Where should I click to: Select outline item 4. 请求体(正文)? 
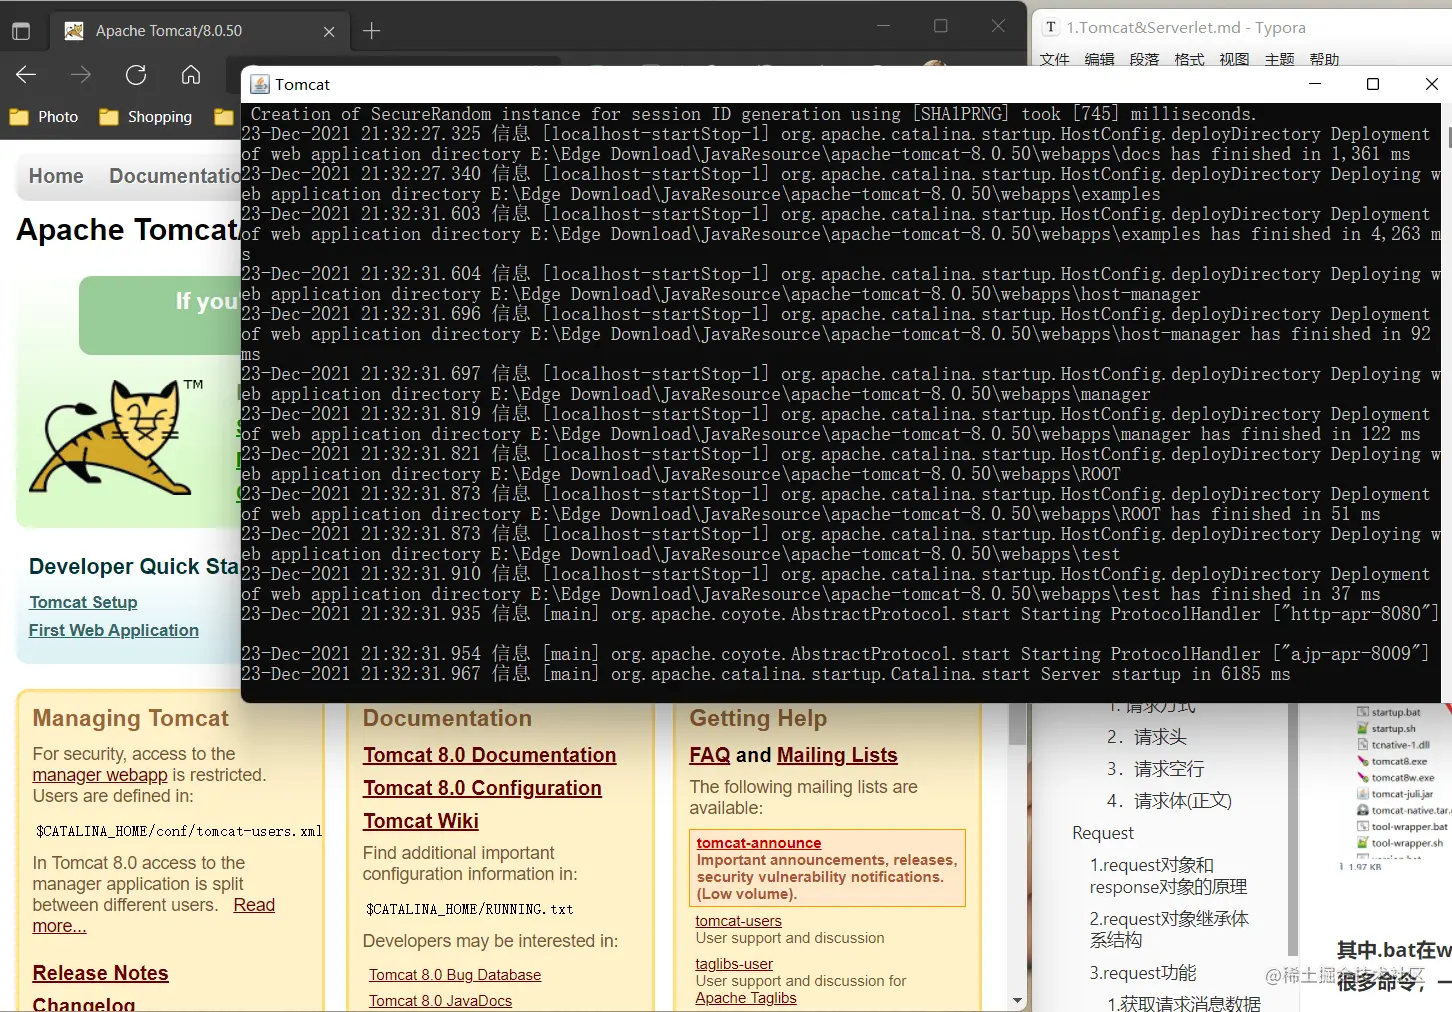1169,801
